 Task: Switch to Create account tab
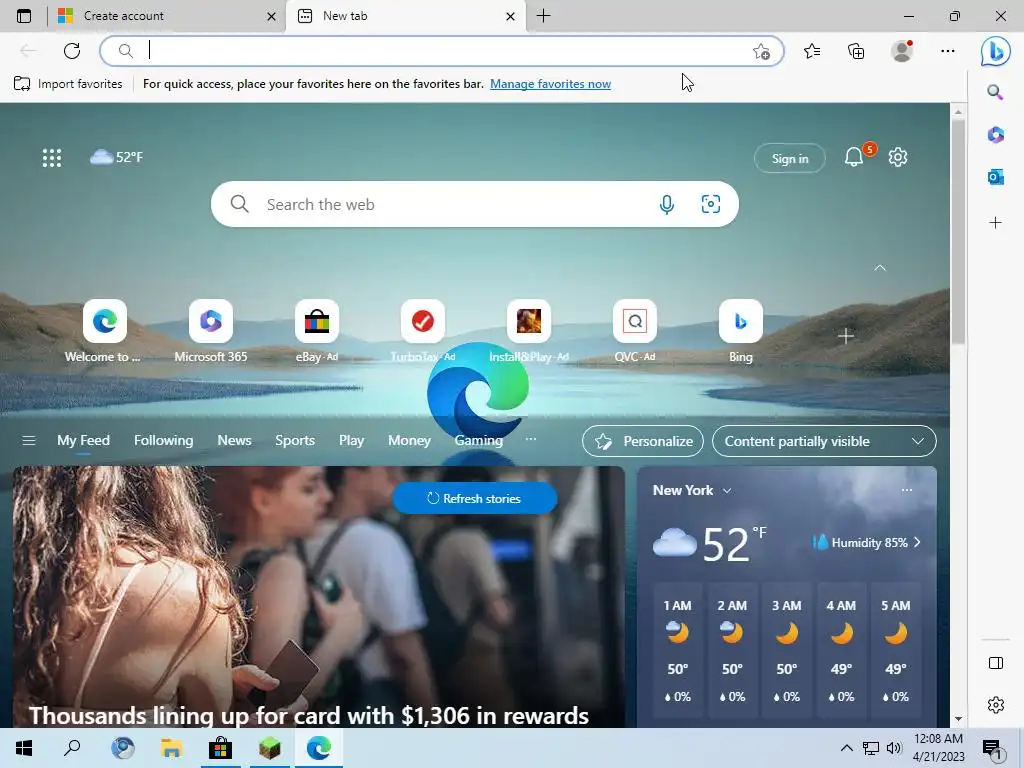tap(167, 16)
